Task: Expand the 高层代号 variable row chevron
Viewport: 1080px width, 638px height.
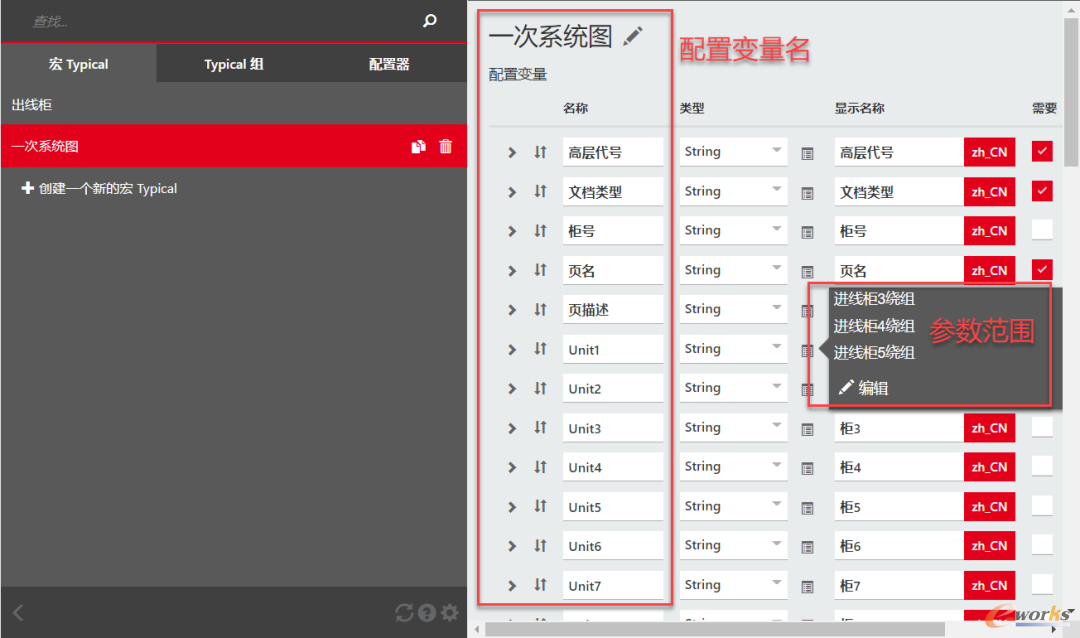Action: point(512,152)
